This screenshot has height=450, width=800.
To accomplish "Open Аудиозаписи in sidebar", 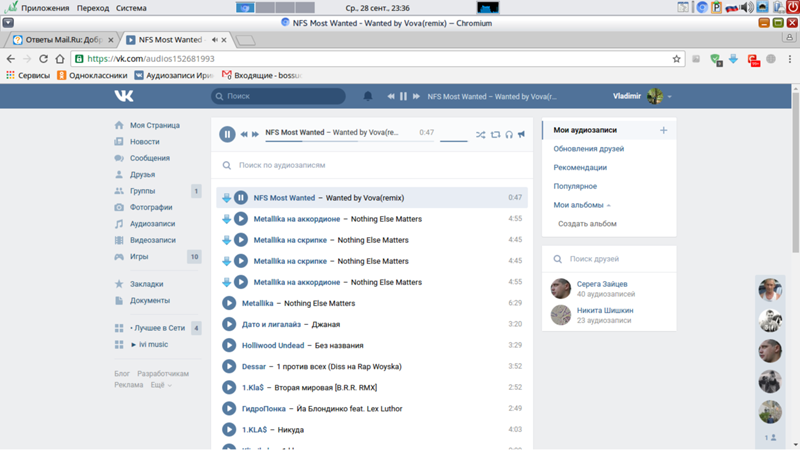I will coord(153,223).
